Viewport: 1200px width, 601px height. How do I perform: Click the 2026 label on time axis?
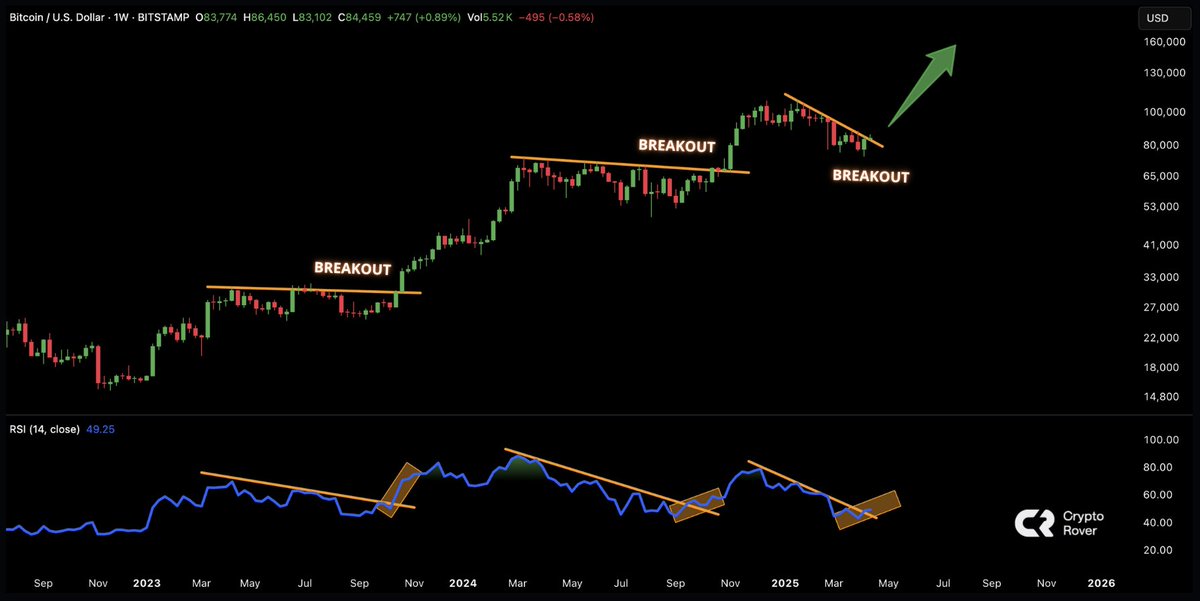[x=1101, y=583]
